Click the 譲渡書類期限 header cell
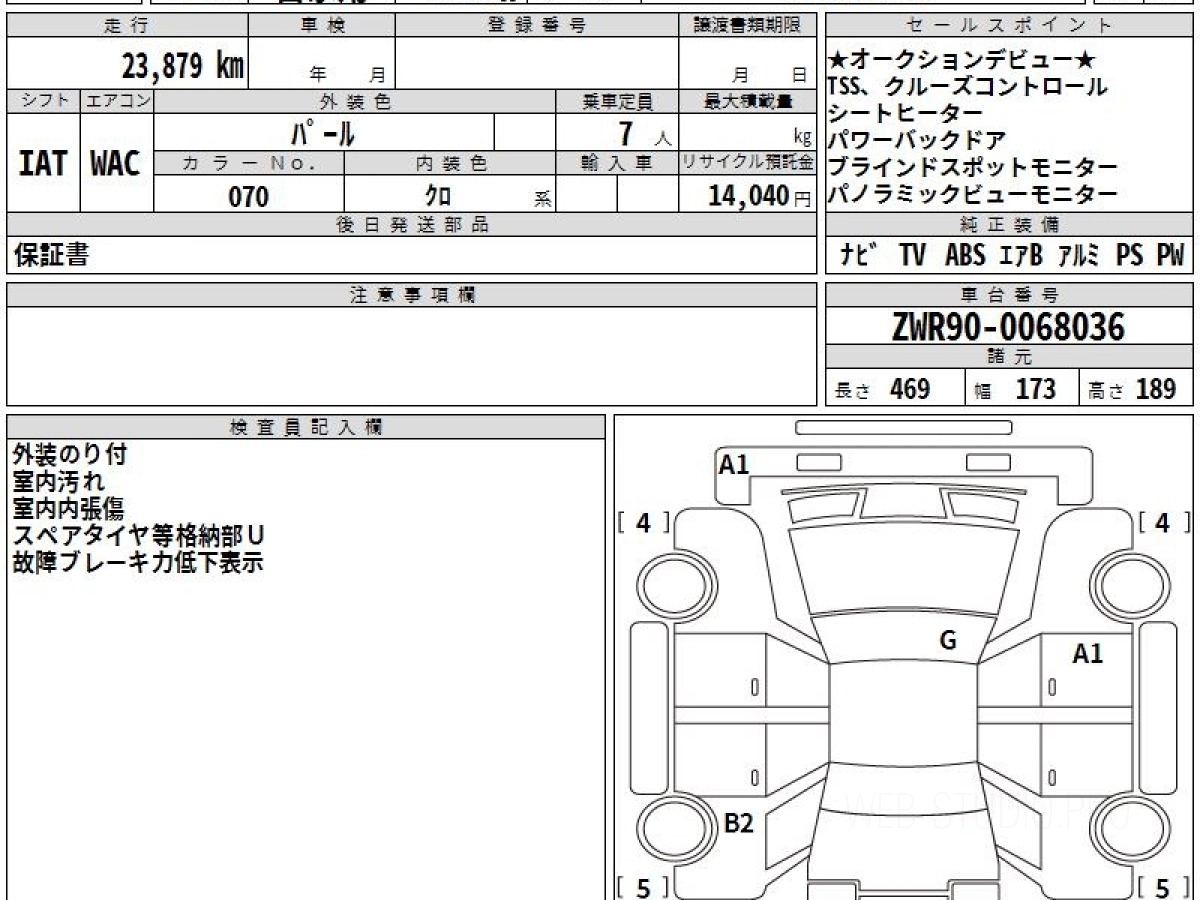Image resolution: width=1200 pixels, height=900 pixels. (748, 26)
